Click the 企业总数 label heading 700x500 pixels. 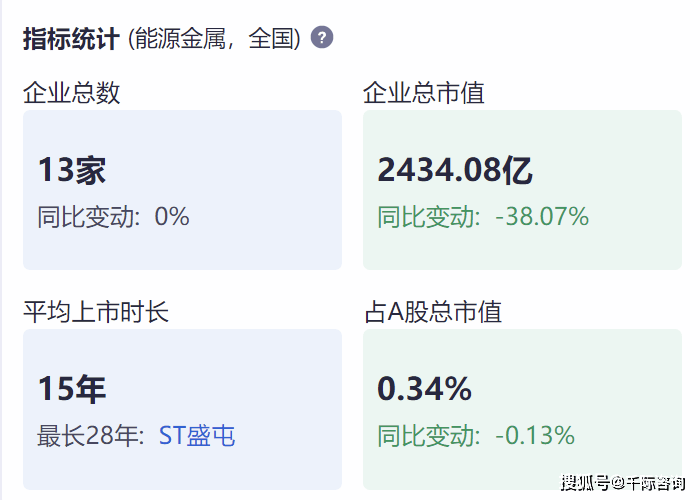coord(72,93)
